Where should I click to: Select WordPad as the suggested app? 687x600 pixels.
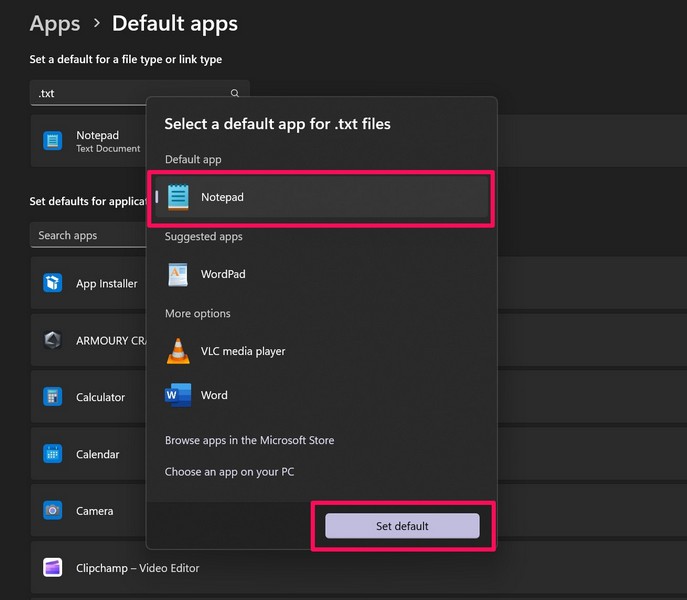pyautogui.click(x=222, y=274)
